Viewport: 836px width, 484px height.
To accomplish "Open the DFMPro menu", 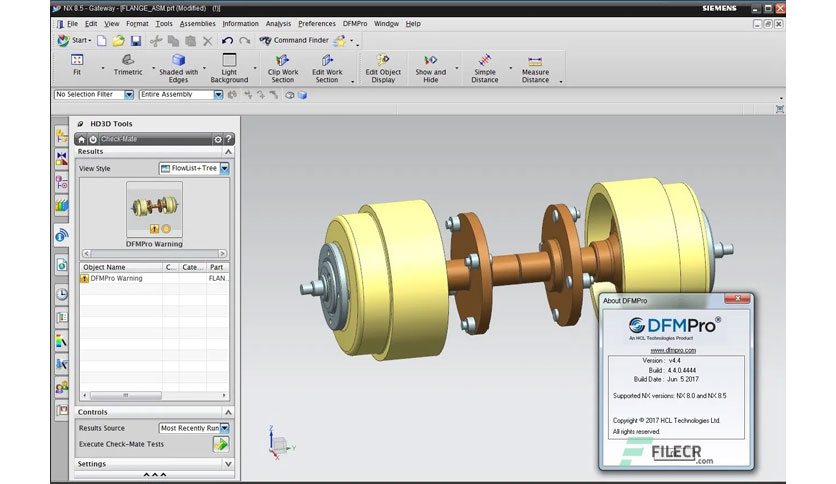I will (x=355, y=23).
